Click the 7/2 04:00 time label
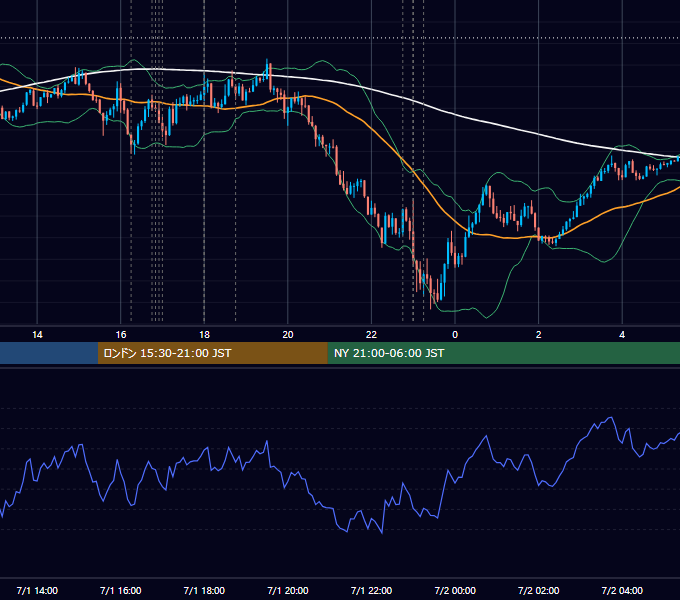This screenshot has width=680, height=600. 622,590
